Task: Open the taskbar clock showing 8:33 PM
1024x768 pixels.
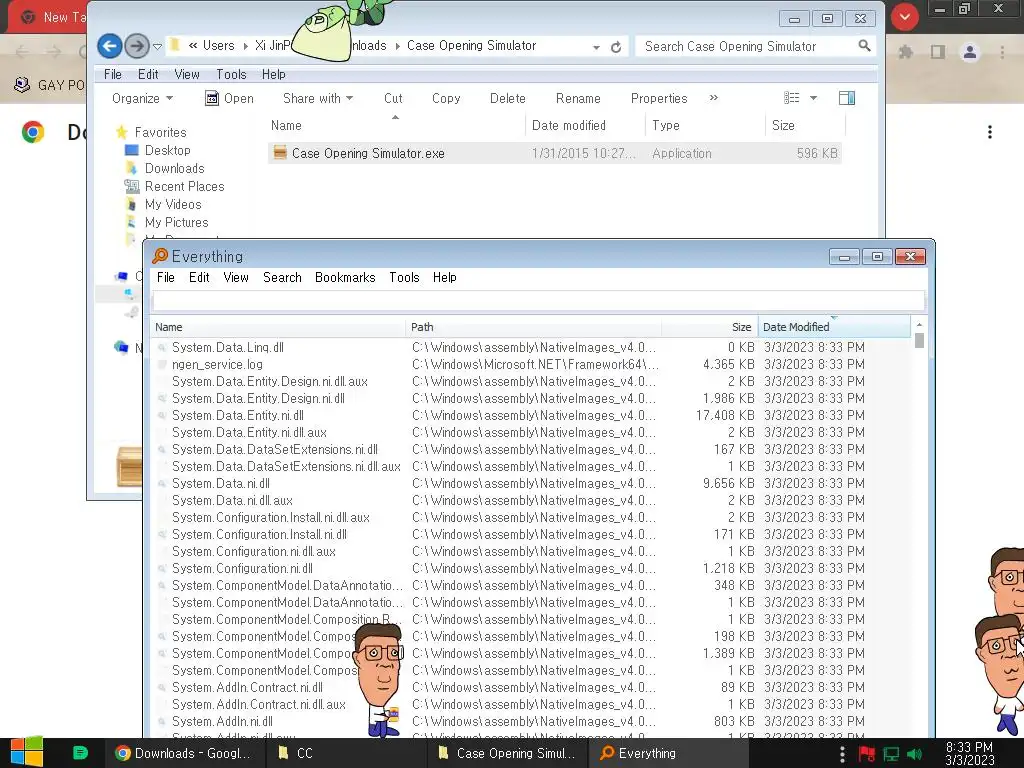Action: (x=970, y=753)
